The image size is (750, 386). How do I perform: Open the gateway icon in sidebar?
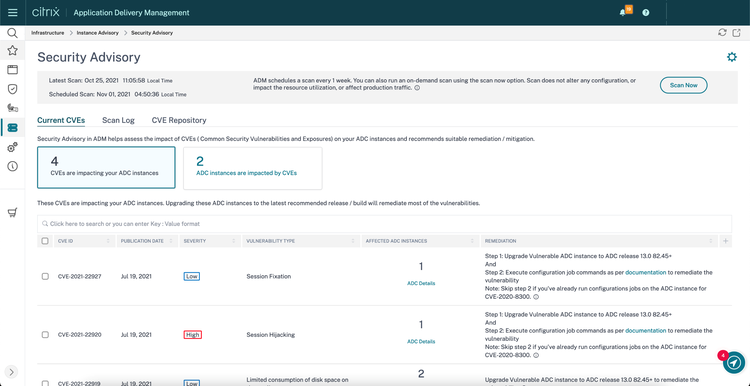point(12,108)
